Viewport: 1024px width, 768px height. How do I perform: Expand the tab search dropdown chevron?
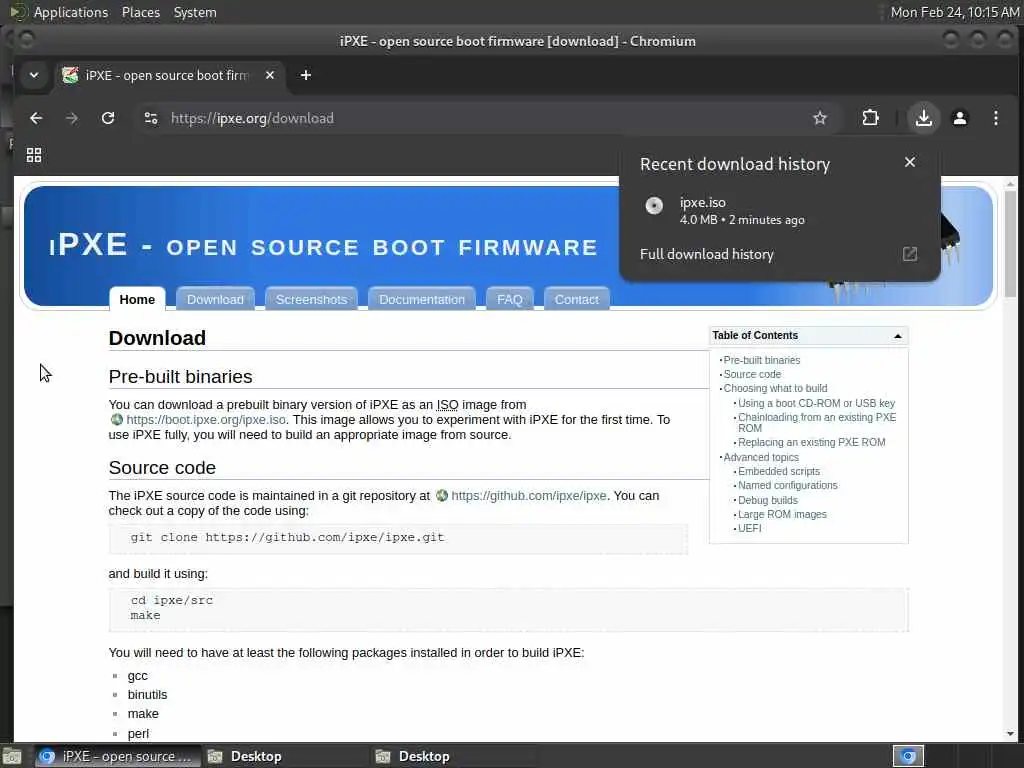coord(34,75)
